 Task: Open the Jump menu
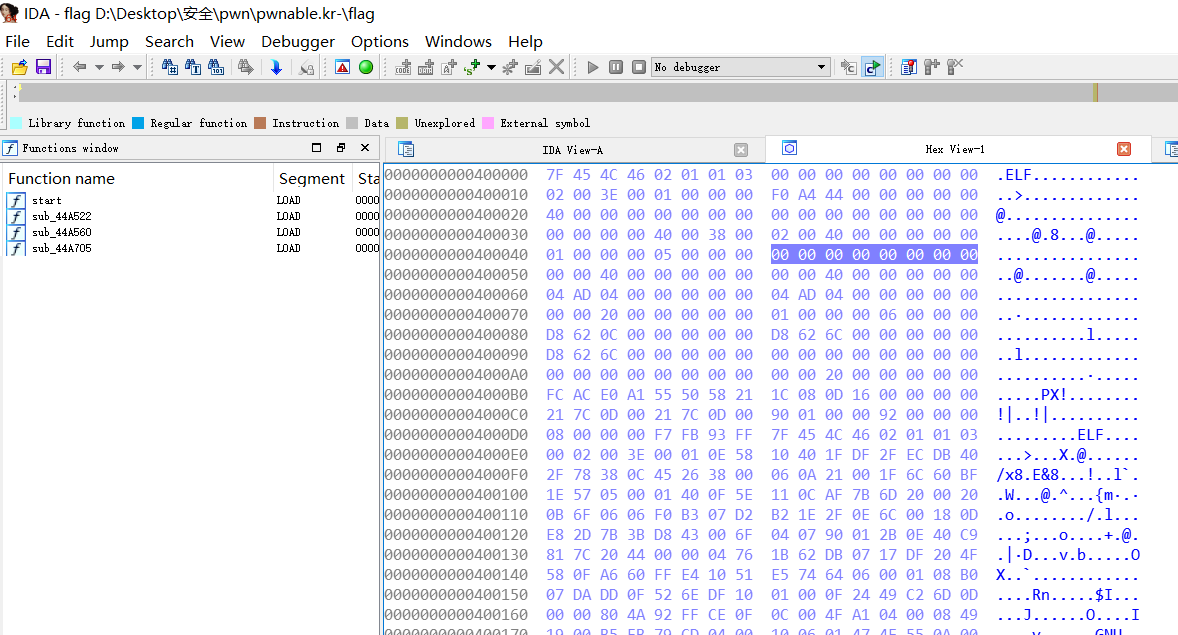point(109,41)
